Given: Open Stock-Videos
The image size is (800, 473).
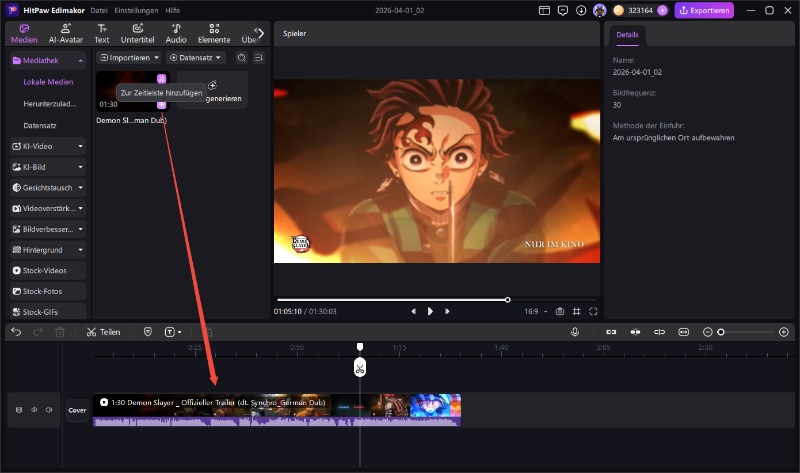Looking at the screenshot, I should 48,270.
